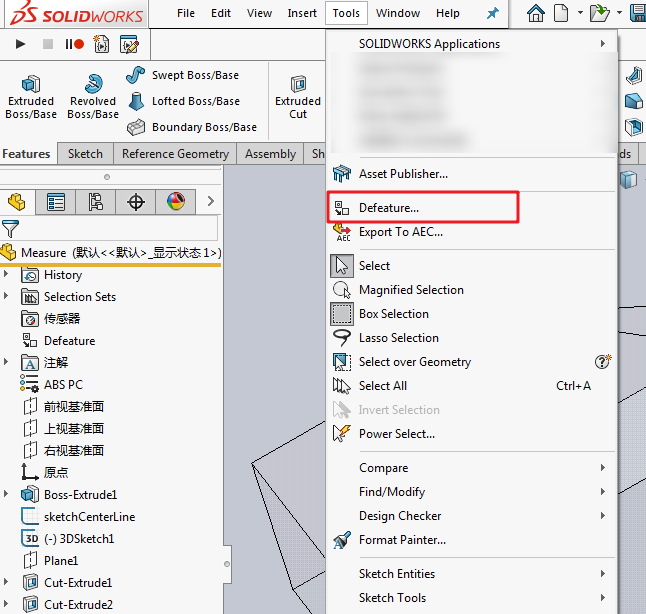Image resolution: width=646 pixels, height=614 pixels.
Task: Expand the Cut-Extrude2 feature
Action: coord(6,604)
